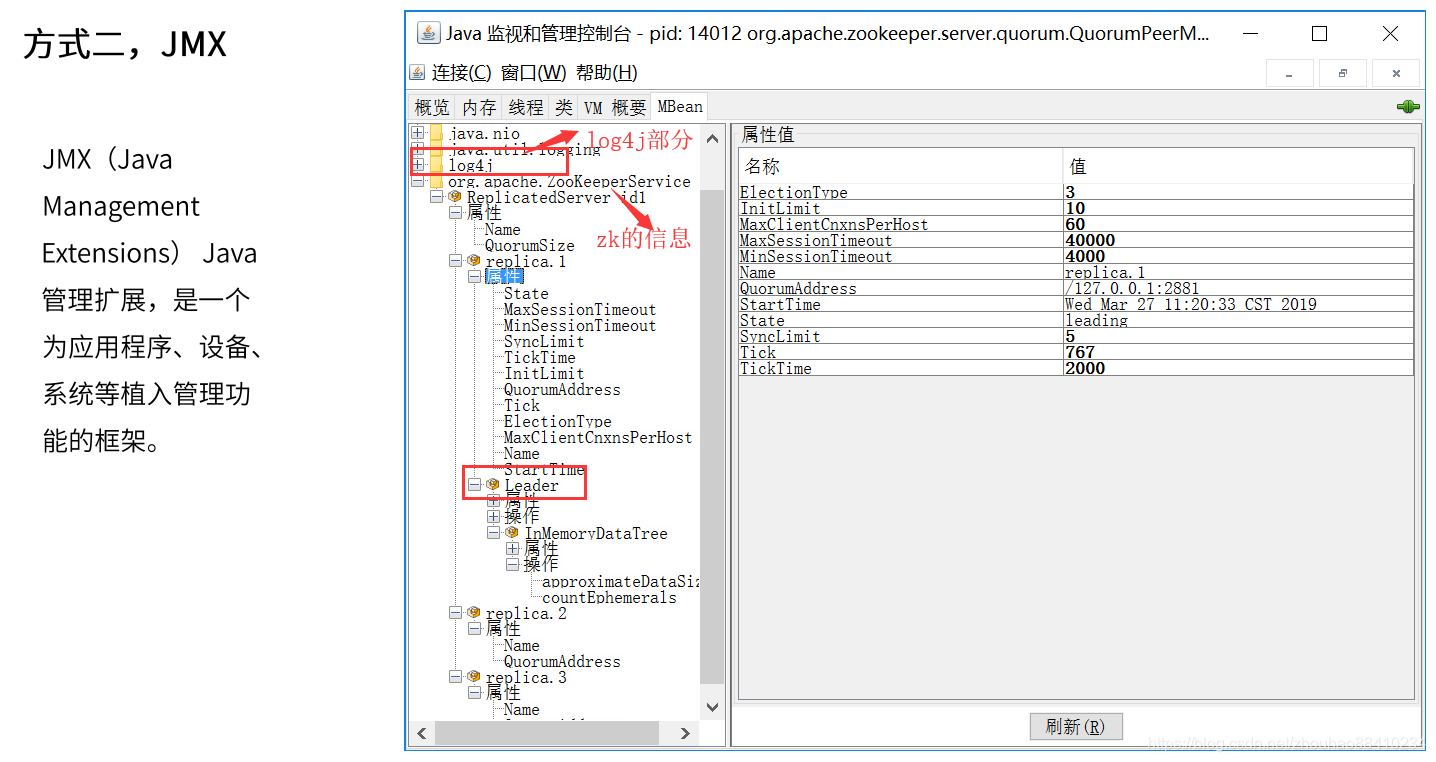The height and width of the screenshot is (762, 1436).
Task: Click the value cell '4000'
Action: click(1238, 256)
